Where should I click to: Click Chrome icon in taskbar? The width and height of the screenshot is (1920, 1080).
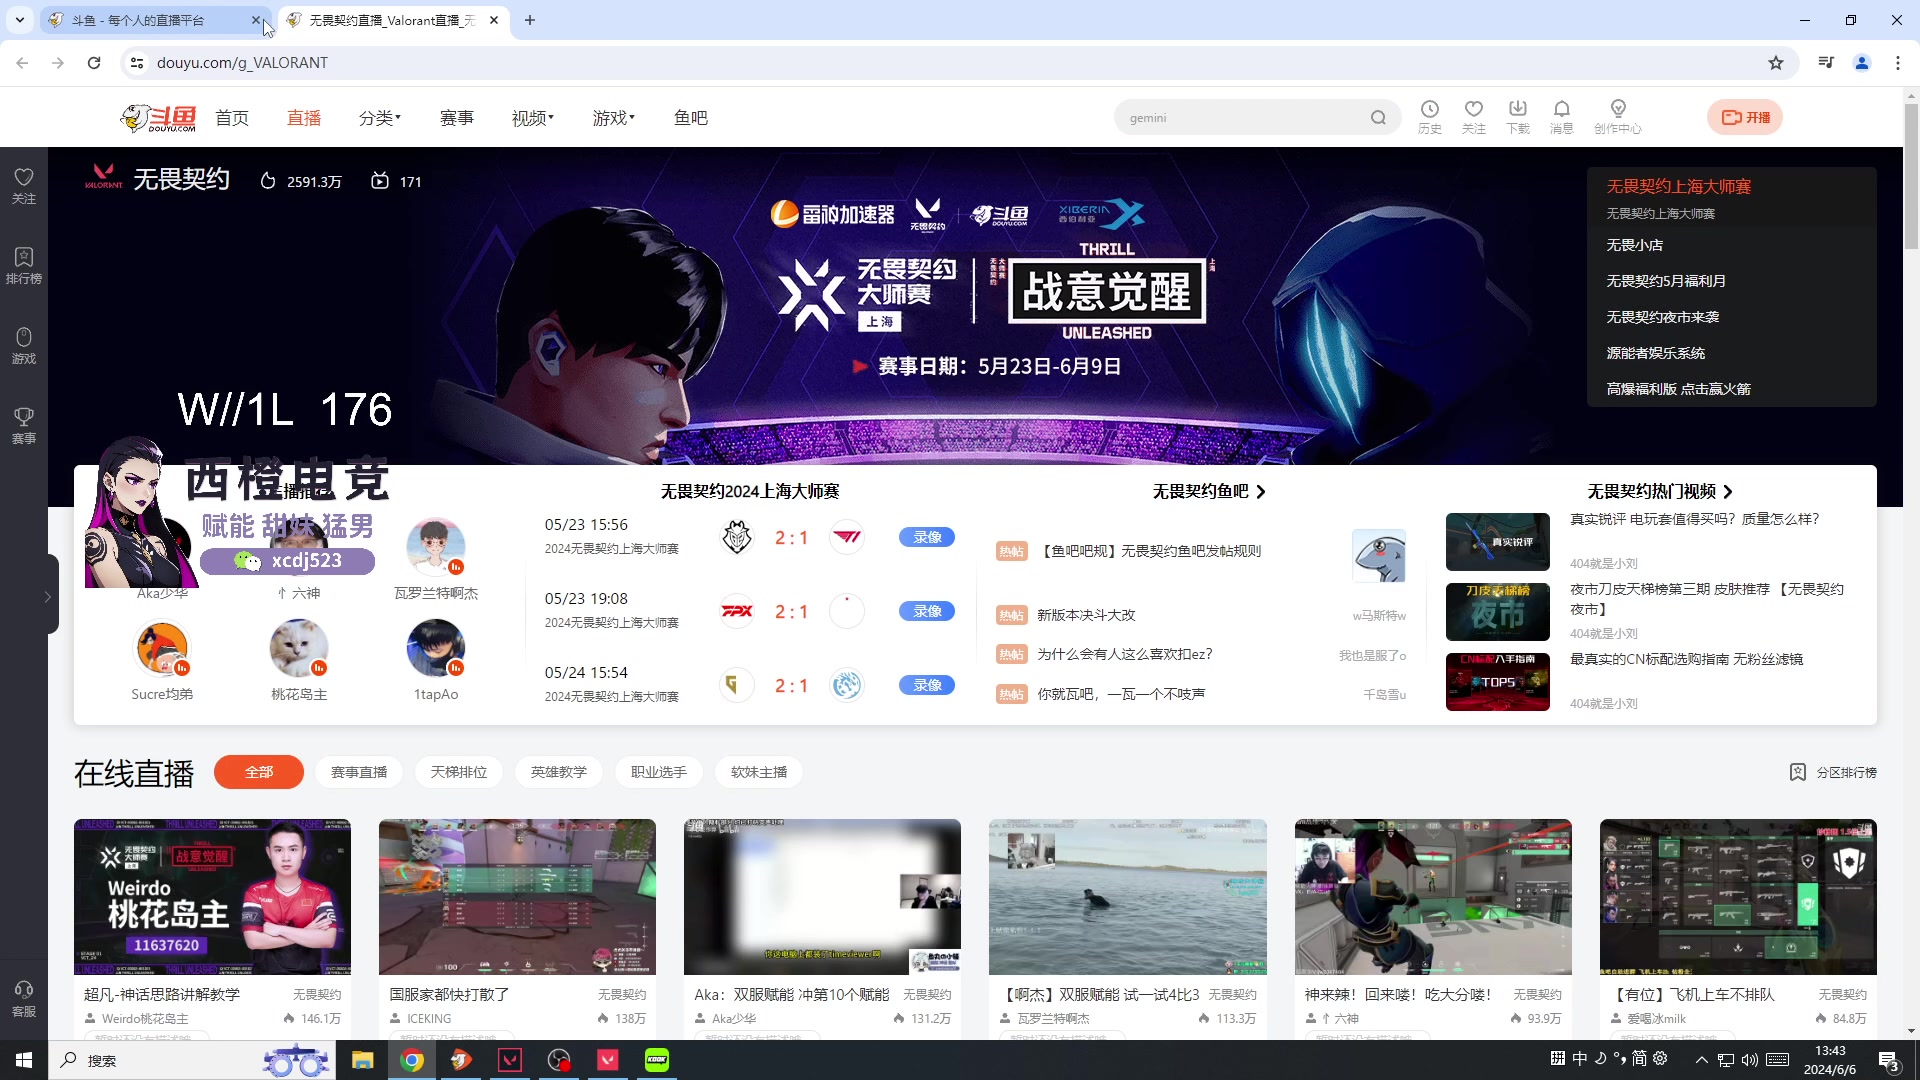[x=411, y=1060]
